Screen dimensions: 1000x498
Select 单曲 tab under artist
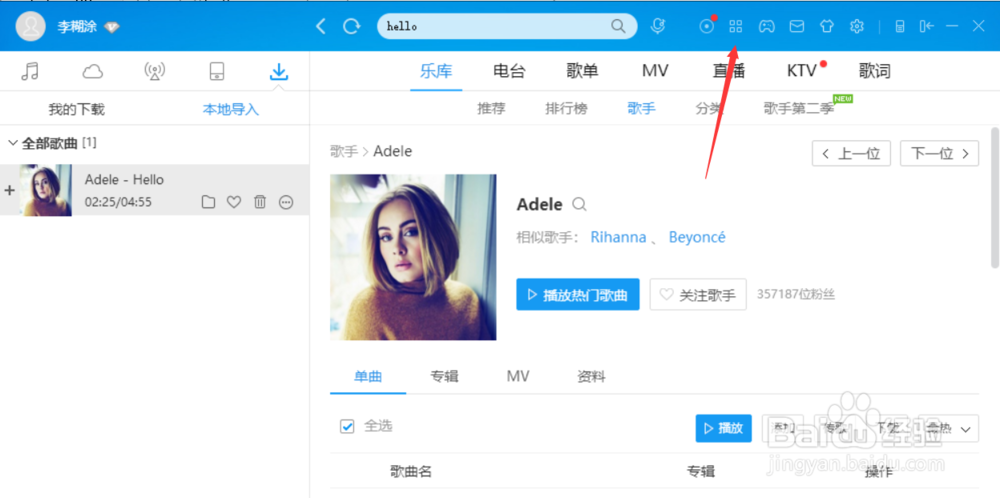368,377
